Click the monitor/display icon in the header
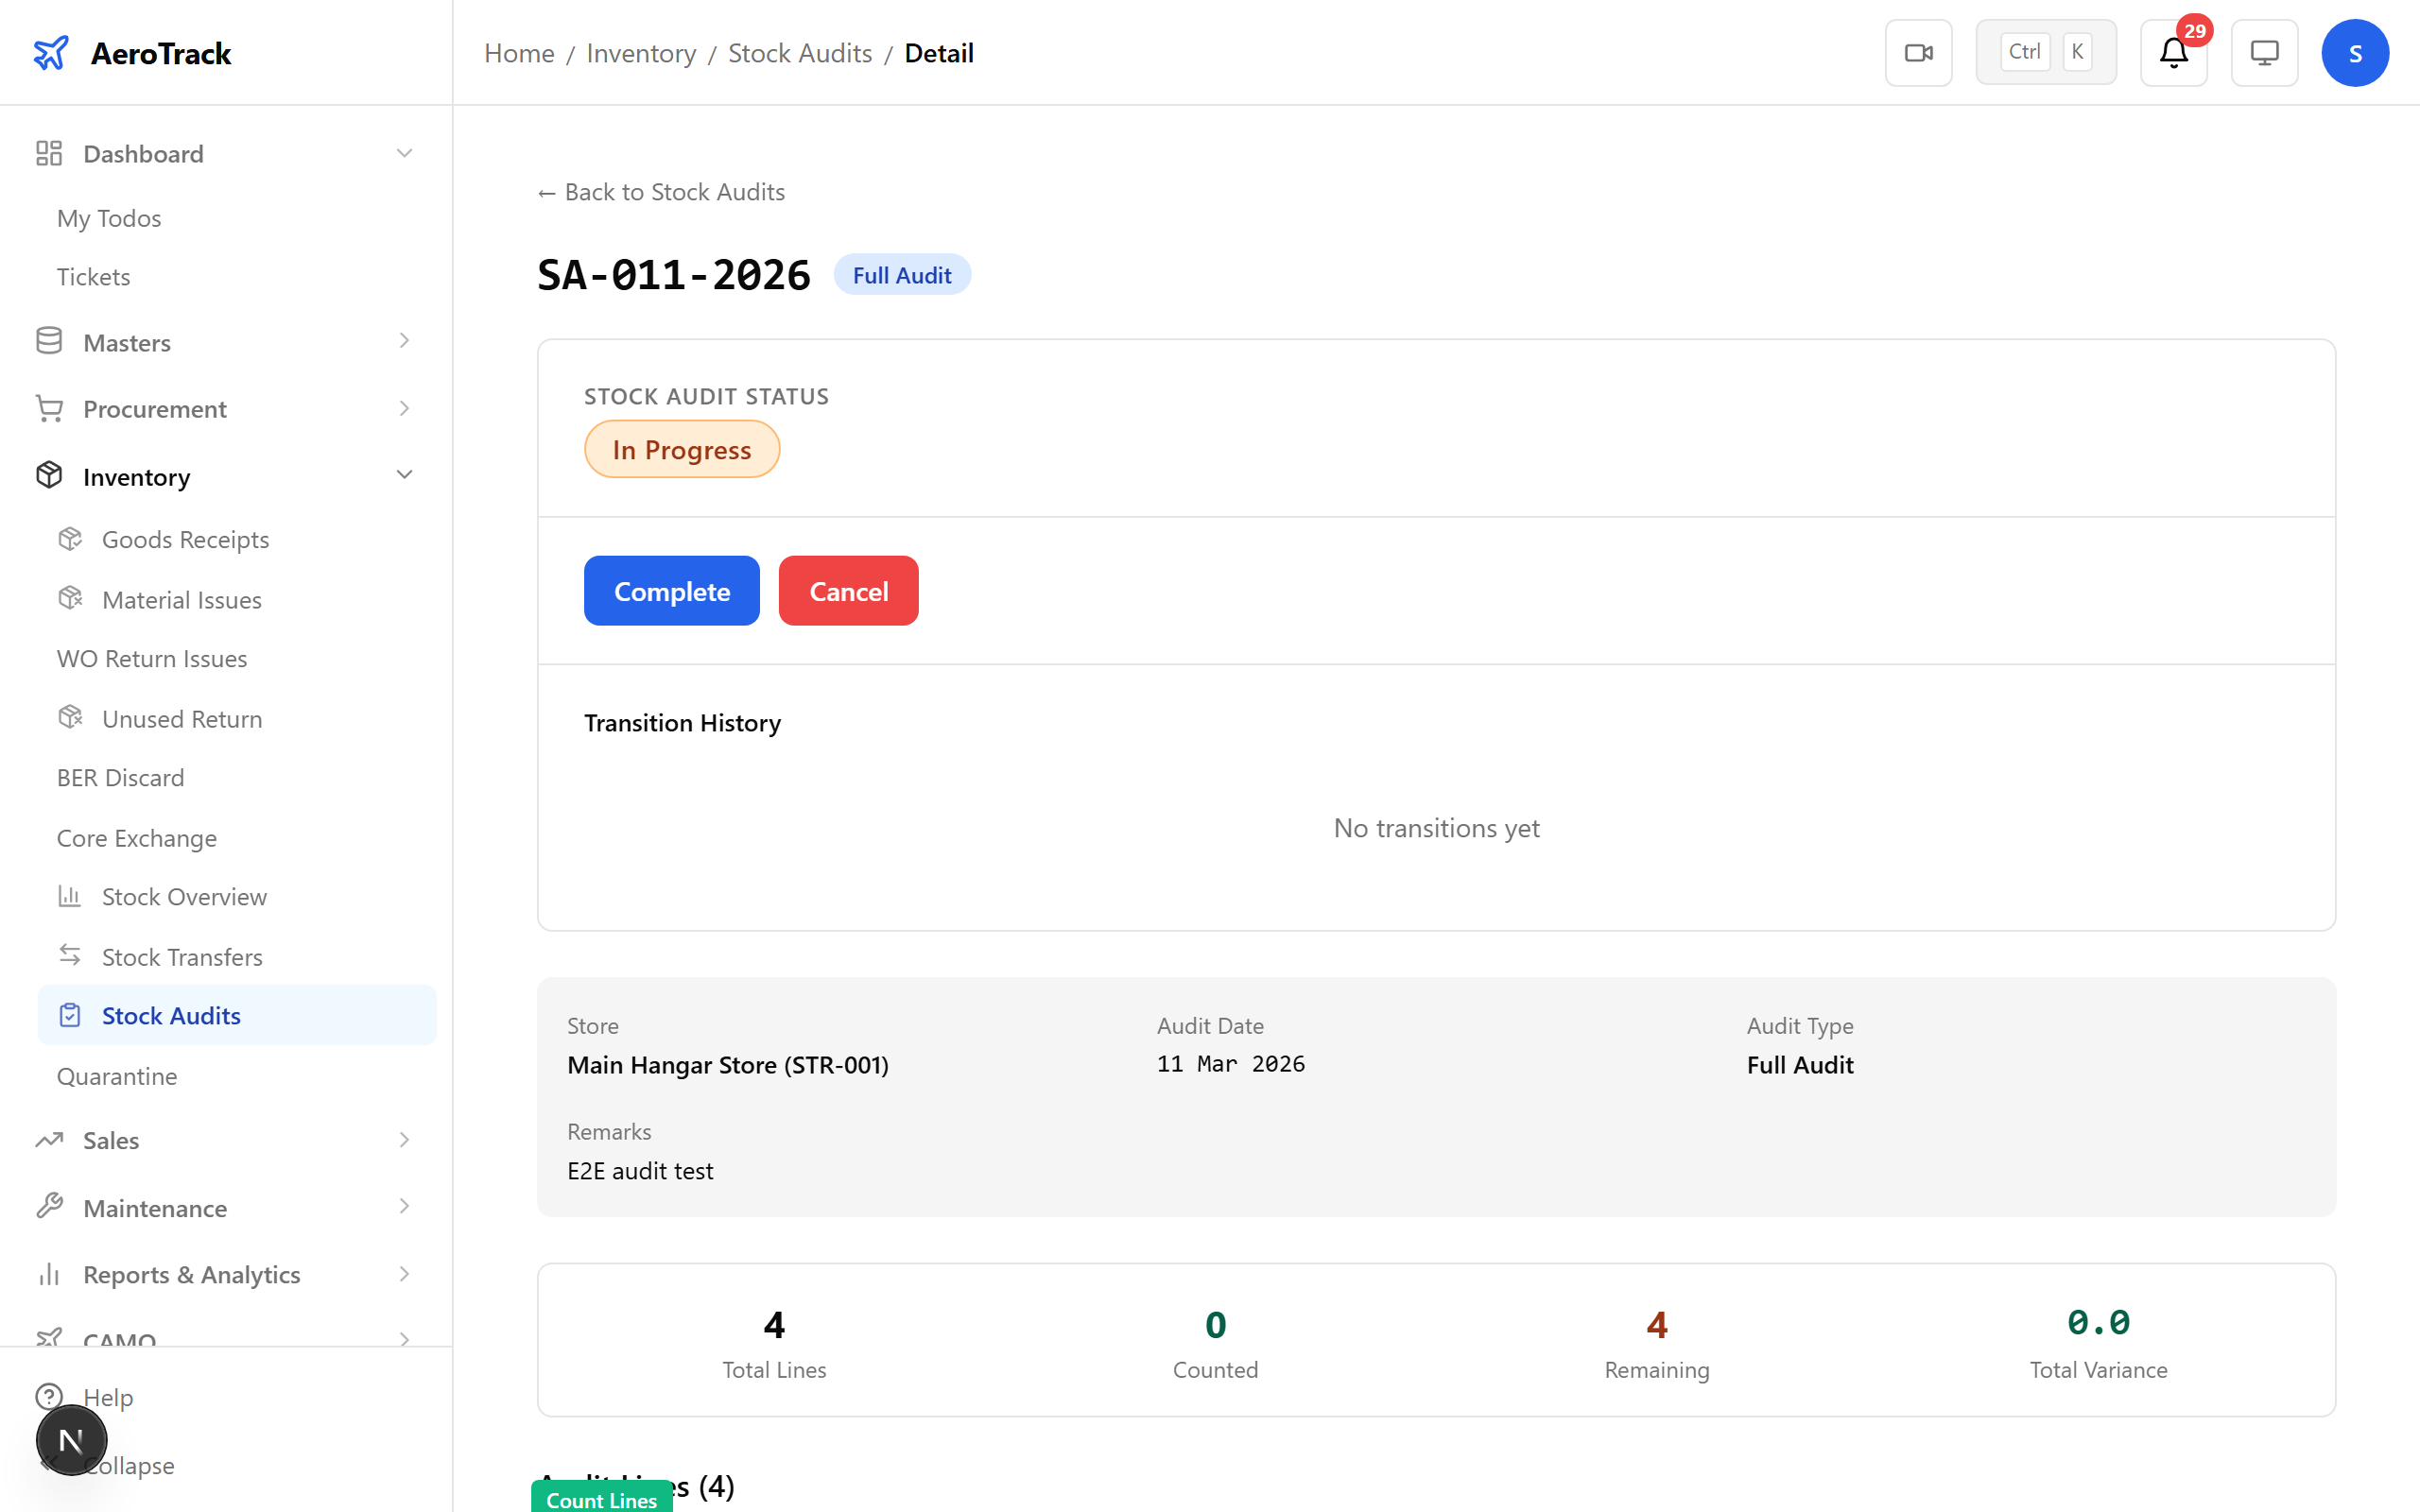This screenshot has height=1512, width=2420. (2264, 52)
